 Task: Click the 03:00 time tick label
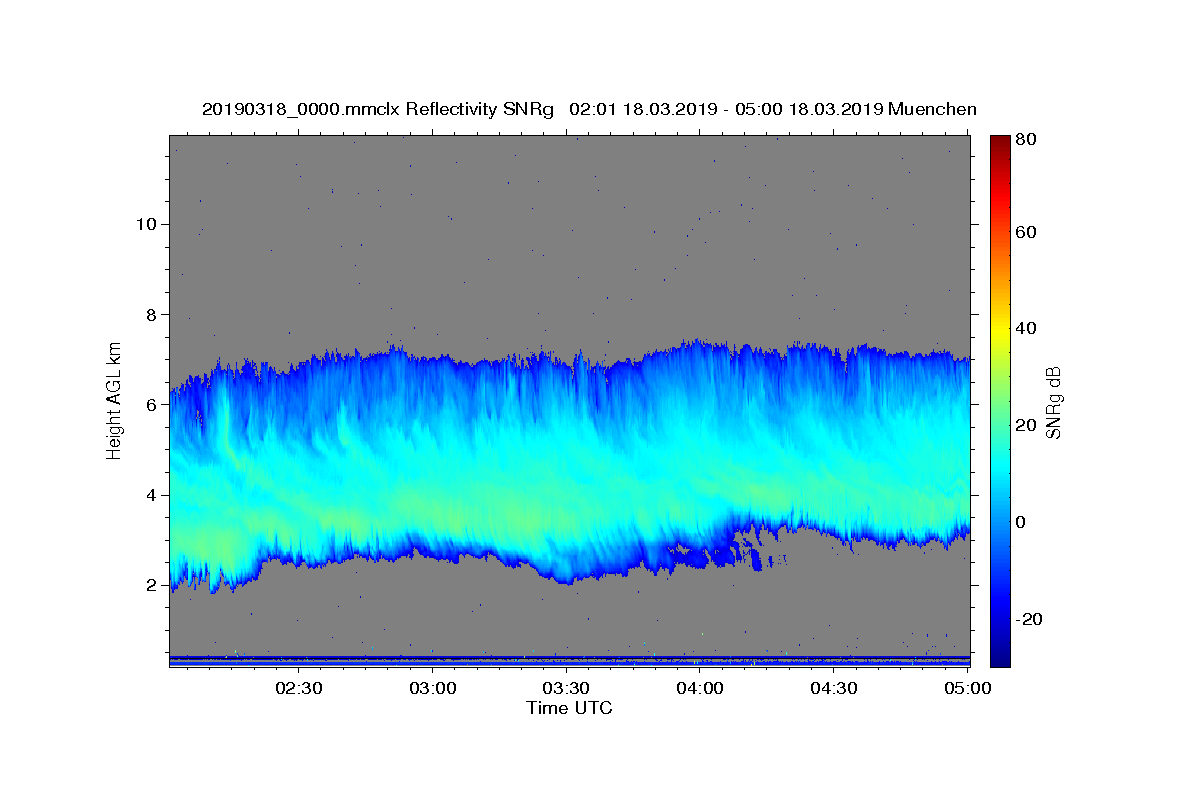pos(433,688)
